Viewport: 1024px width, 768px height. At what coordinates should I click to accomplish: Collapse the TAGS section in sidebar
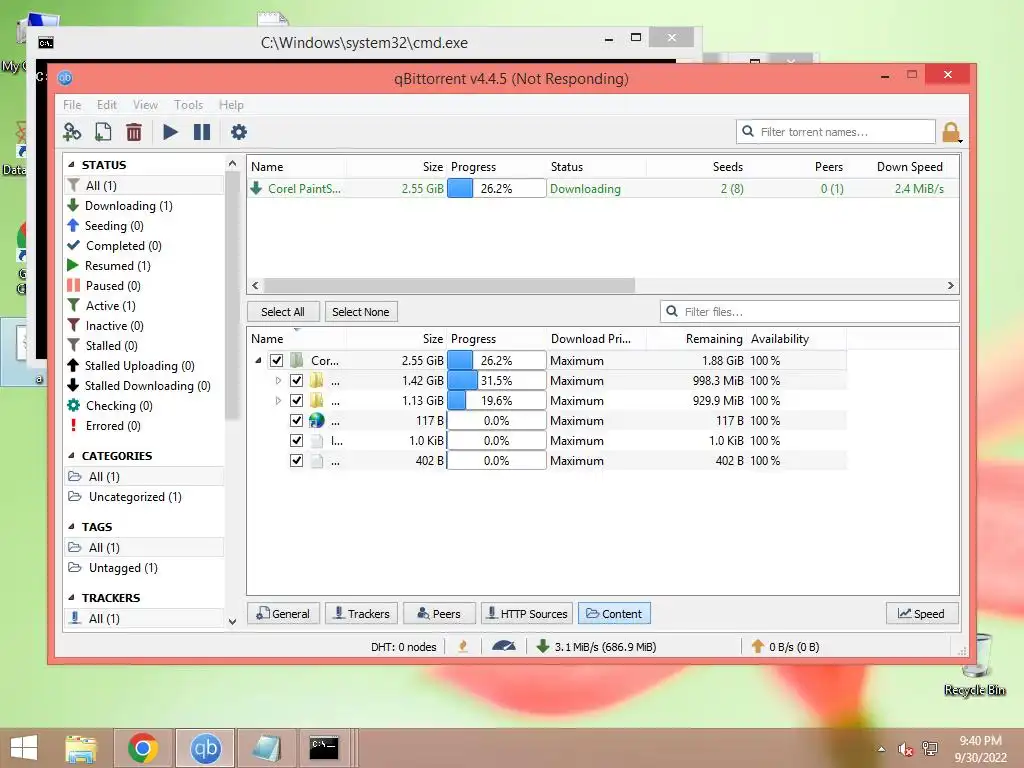coord(71,526)
